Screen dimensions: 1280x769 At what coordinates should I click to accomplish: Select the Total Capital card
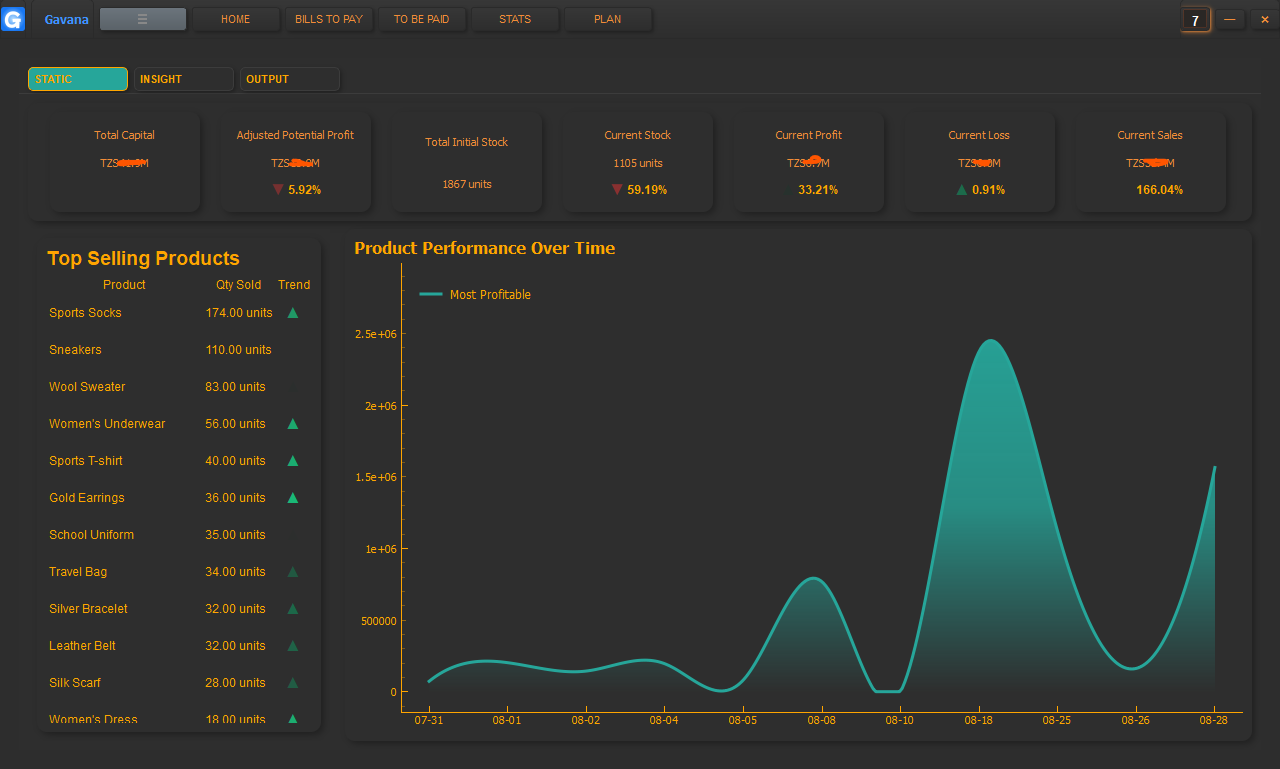click(x=125, y=162)
